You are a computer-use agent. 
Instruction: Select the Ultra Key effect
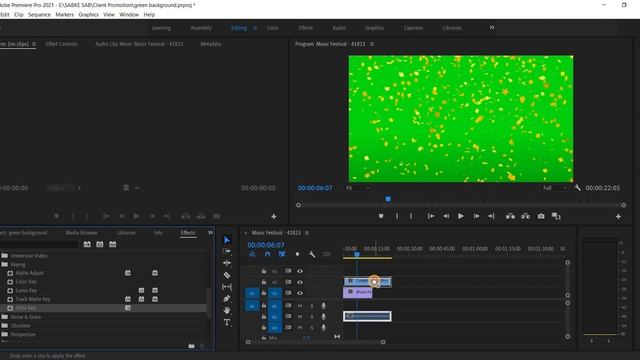(x=26, y=308)
